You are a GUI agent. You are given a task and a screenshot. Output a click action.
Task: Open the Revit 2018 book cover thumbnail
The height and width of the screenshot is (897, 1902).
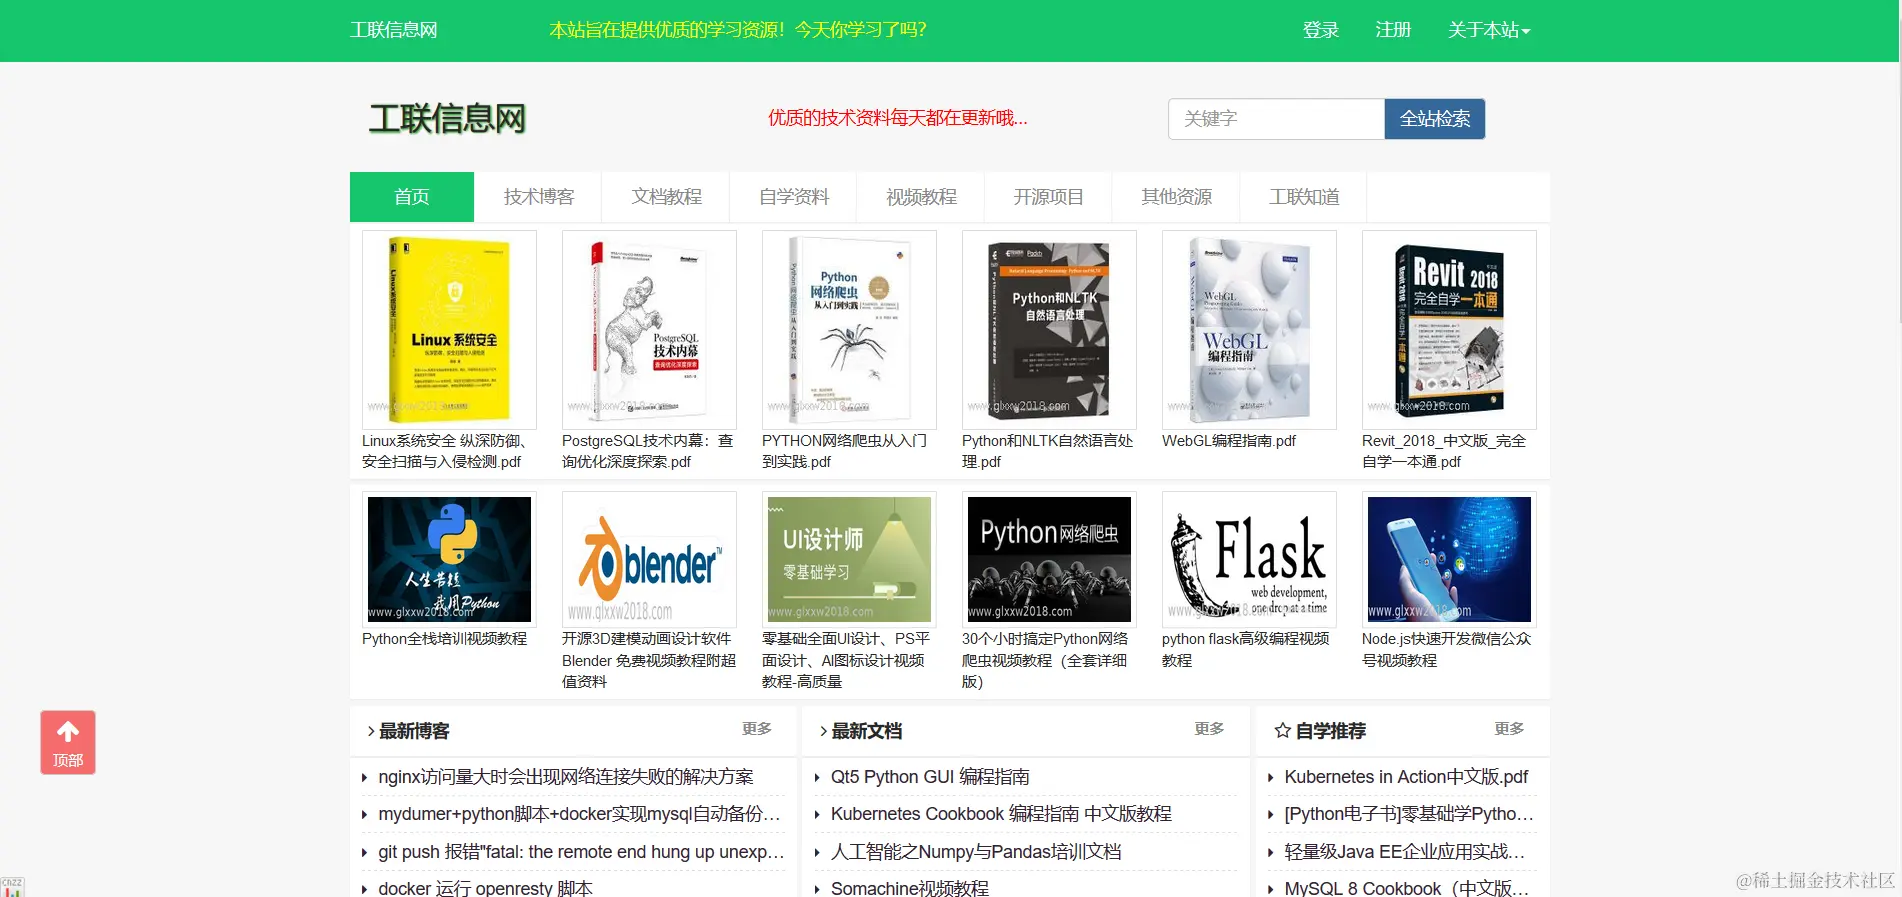pos(1449,330)
